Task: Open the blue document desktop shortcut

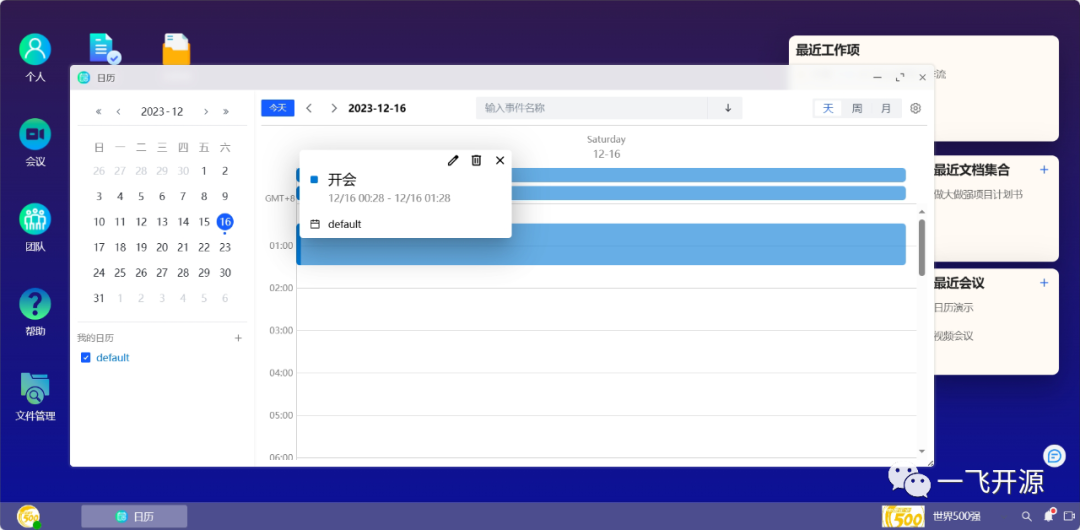Action: point(105,49)
